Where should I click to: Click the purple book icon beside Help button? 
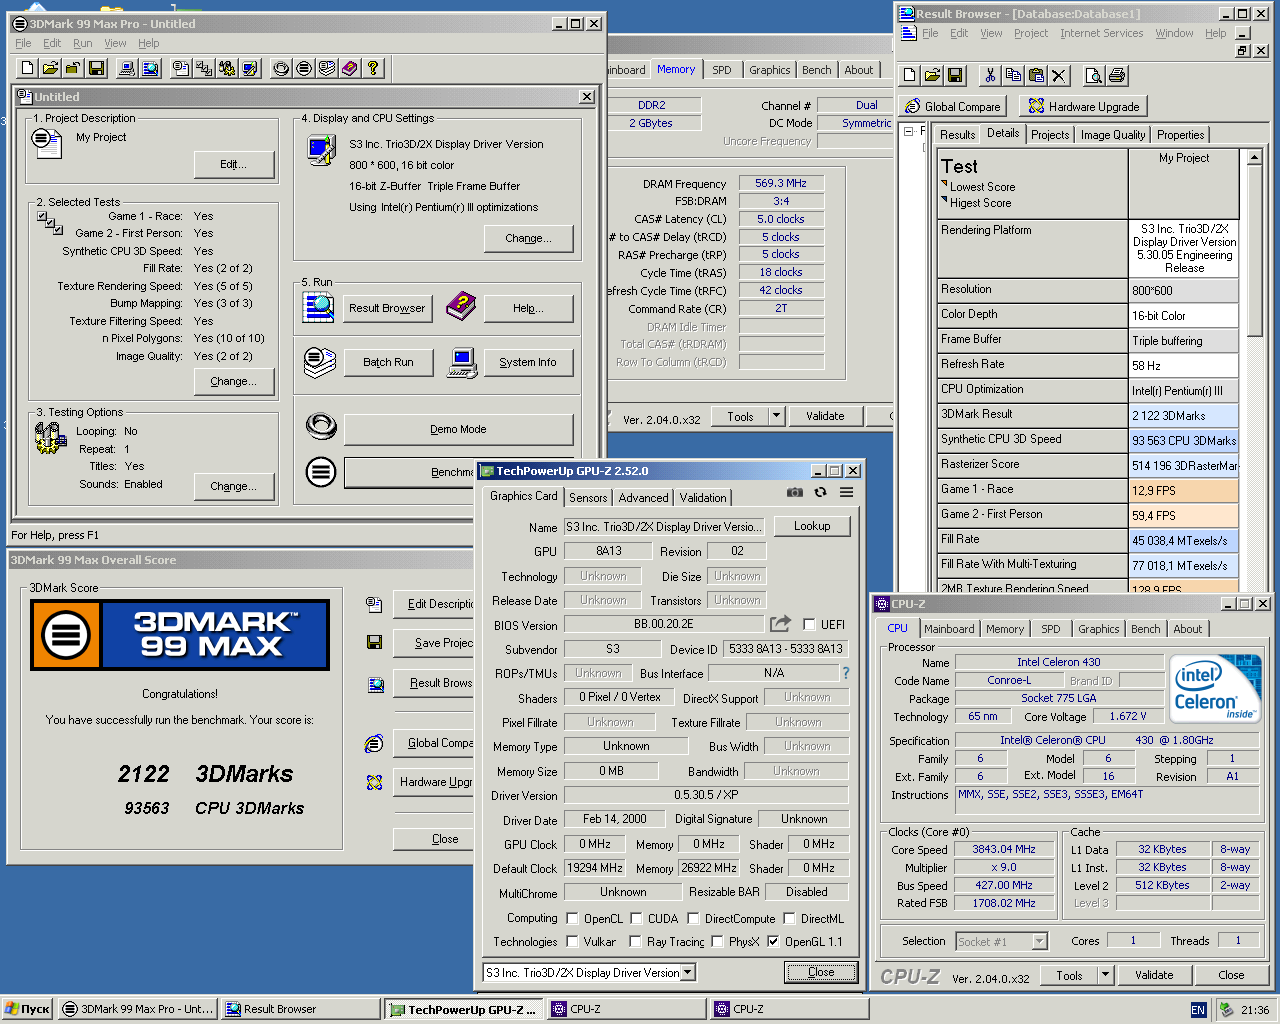pyautogui.click(x=460, y=306)
